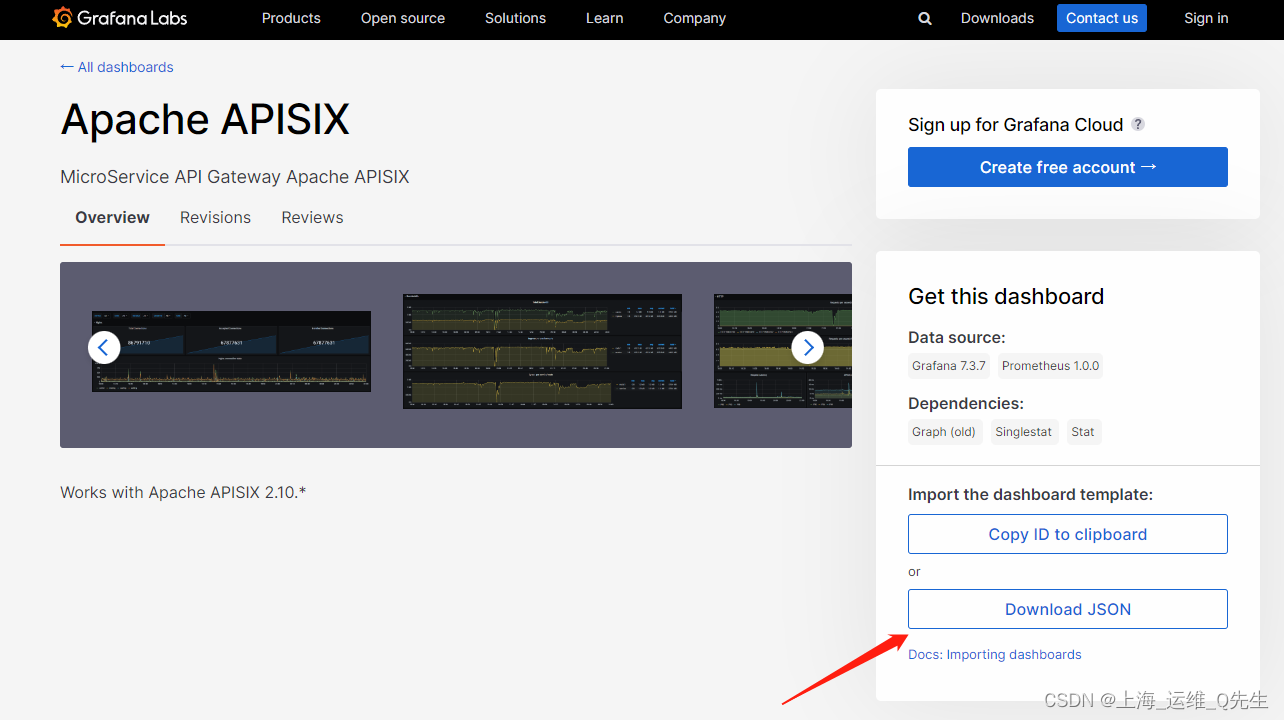The width and height of the screenshot is (1284, 720).
Task: Open the Solutions menu
Action: (515, 18)
